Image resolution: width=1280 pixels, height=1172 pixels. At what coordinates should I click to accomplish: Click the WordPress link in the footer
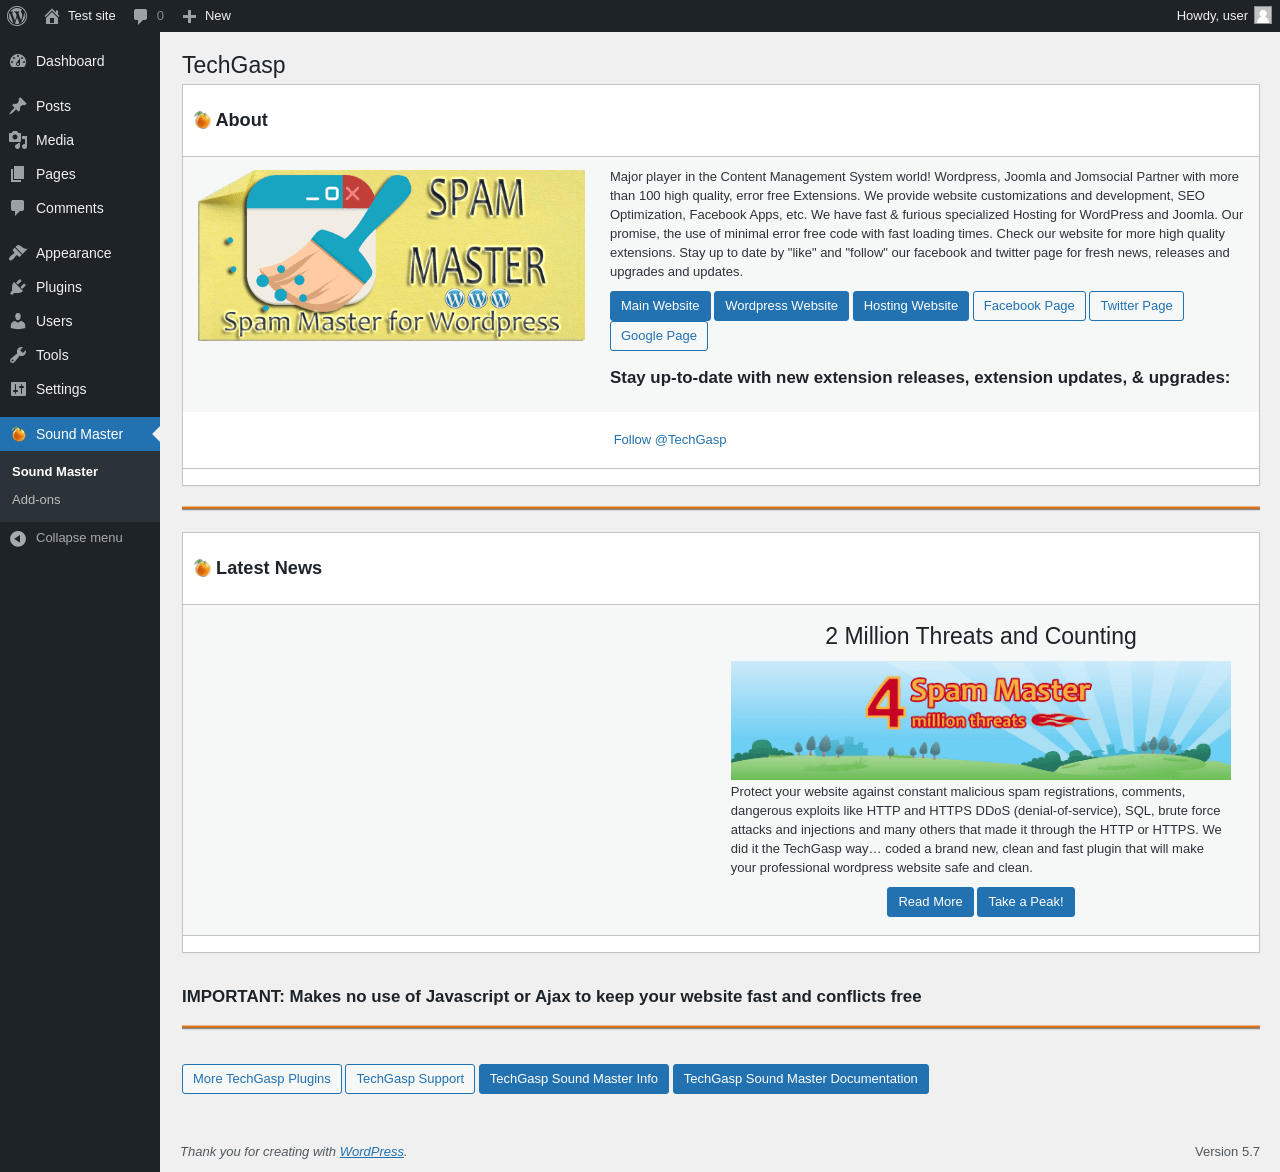click(x=372, y=1152)
